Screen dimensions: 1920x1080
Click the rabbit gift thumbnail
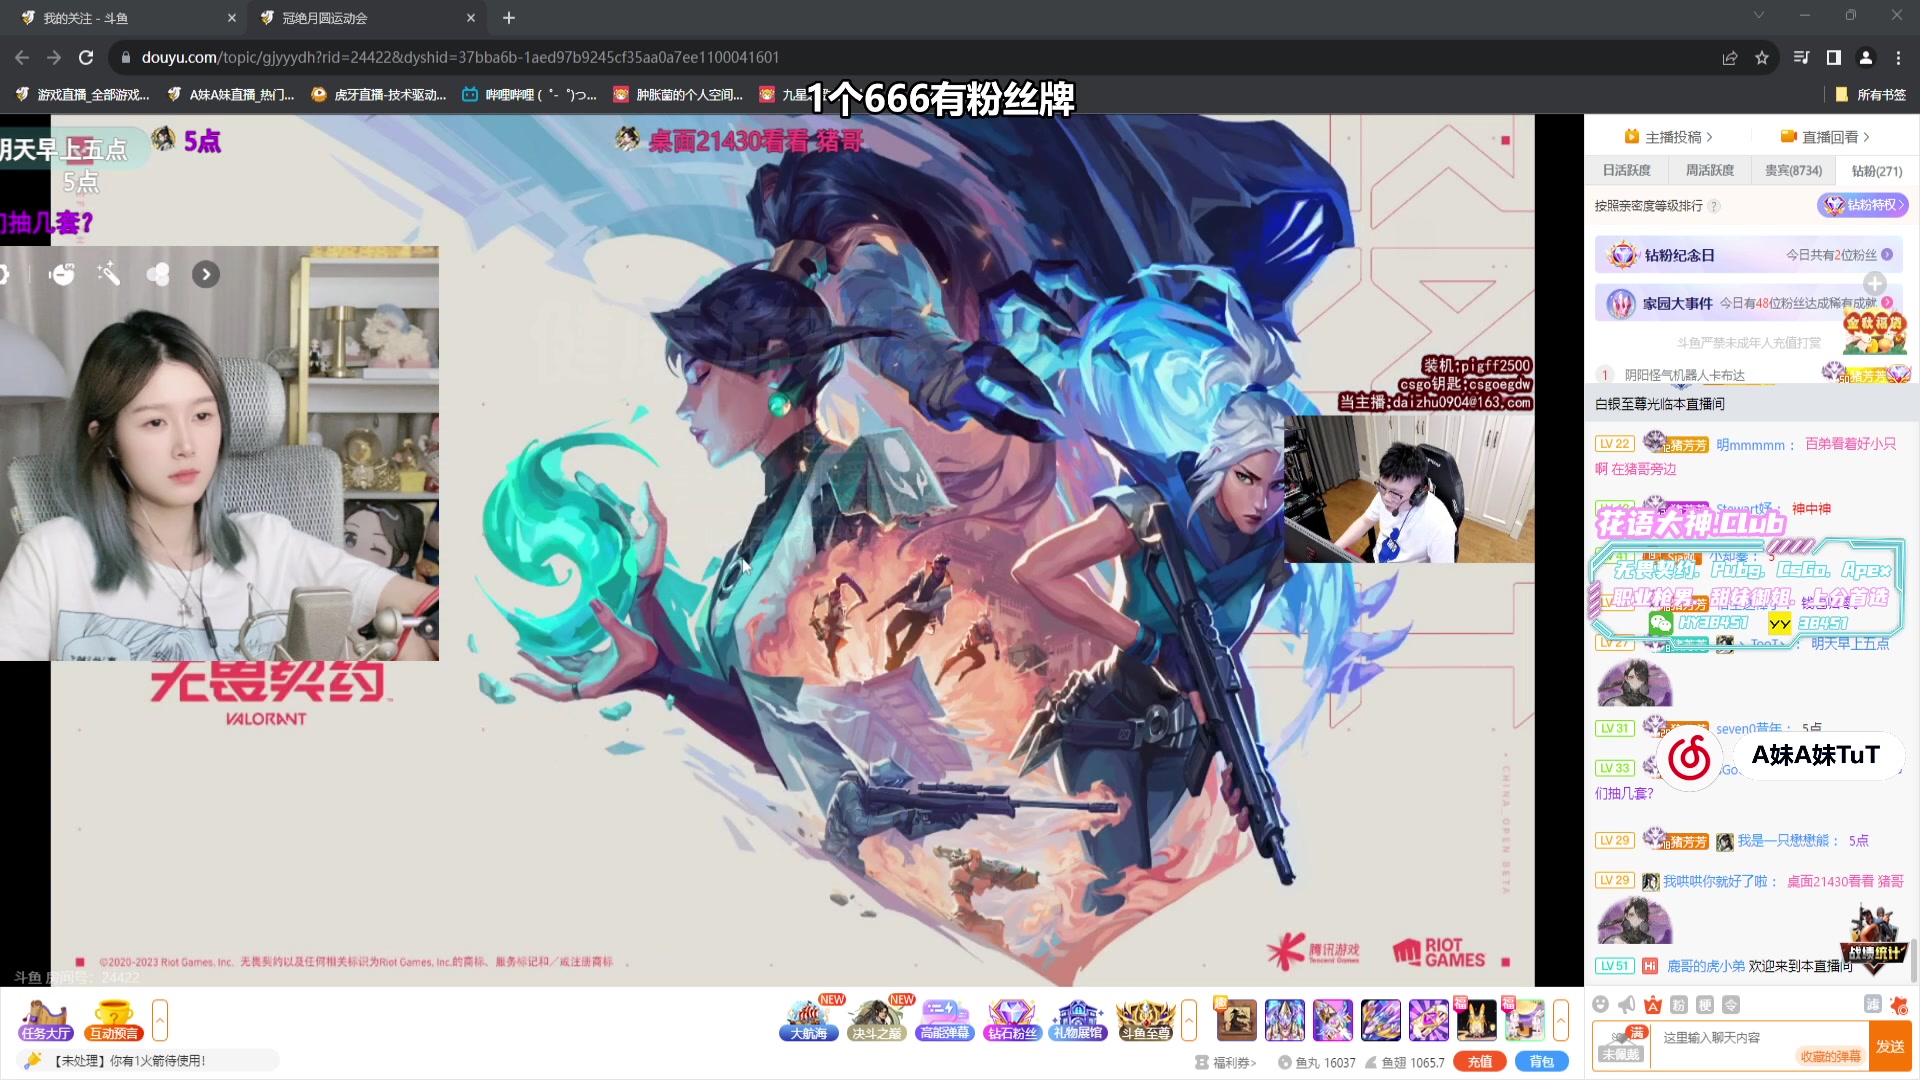(x=1476, y=1020)
